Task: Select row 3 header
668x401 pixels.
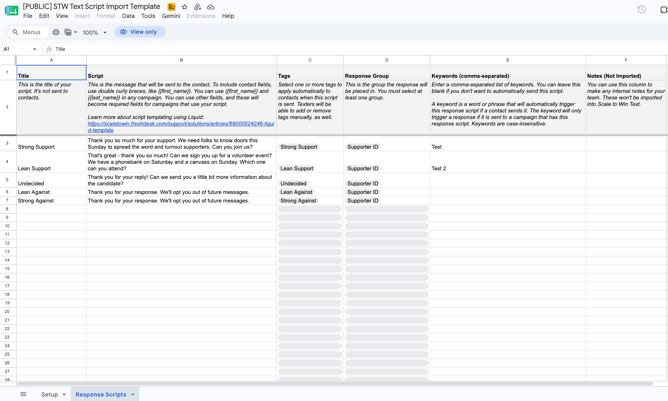Action: click(x=7, y=143)
